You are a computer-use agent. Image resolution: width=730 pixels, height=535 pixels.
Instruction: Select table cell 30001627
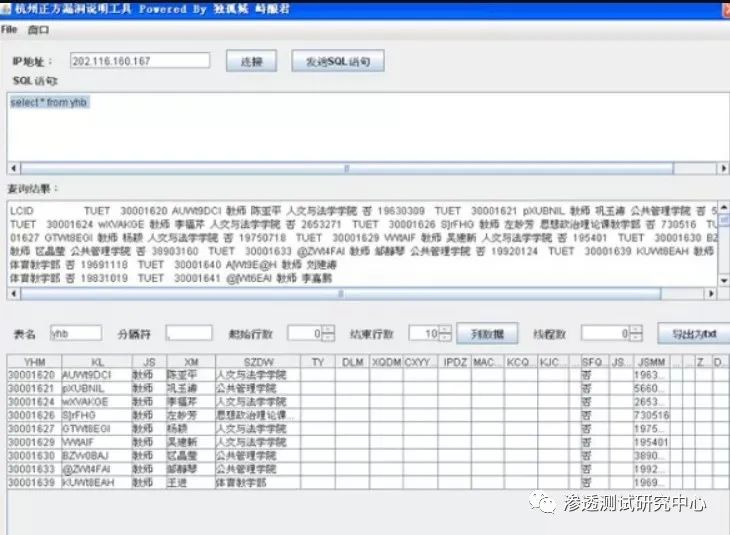34,428
